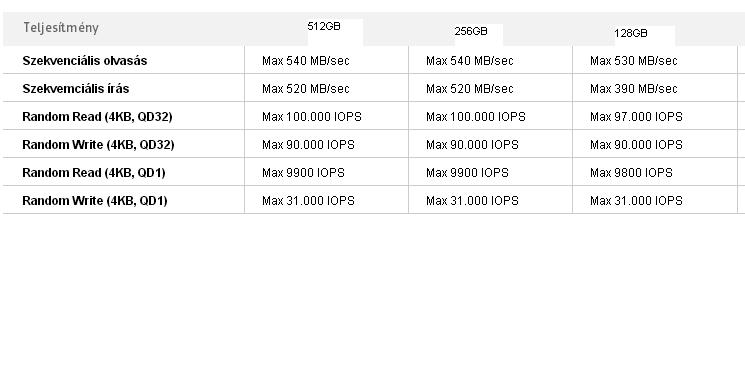Click the 128GB Max 97.000 IOPS value
This screenshot has height=384, width=745.
(636, 117)
